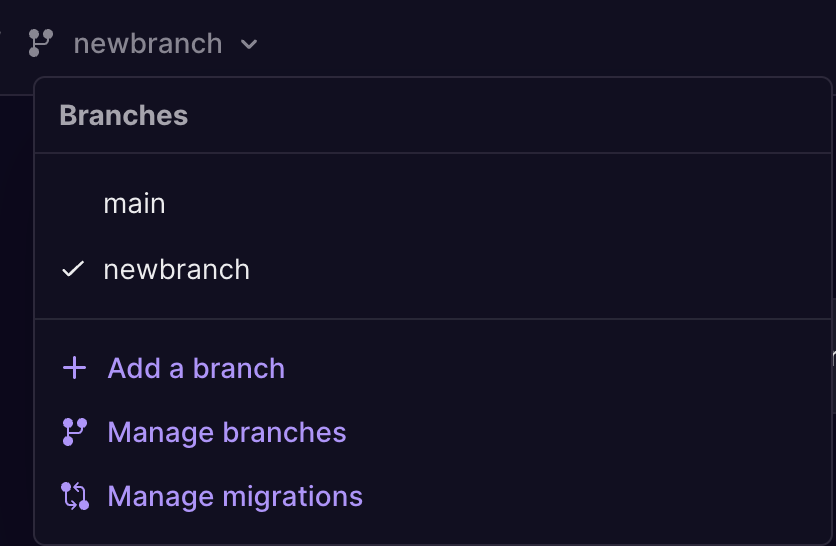Click empty check area left of main
Image resolution: width=836 pixels, height=546 pixels.
coord(72,204)
